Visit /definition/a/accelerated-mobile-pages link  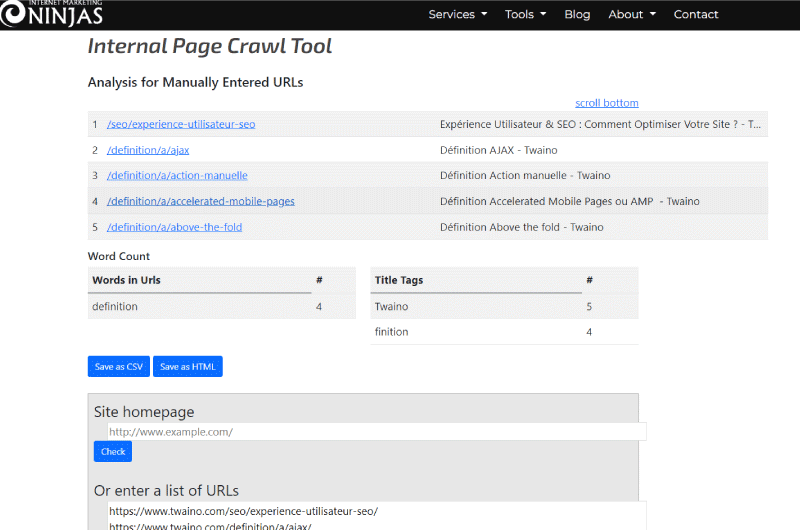pos(201,201)
